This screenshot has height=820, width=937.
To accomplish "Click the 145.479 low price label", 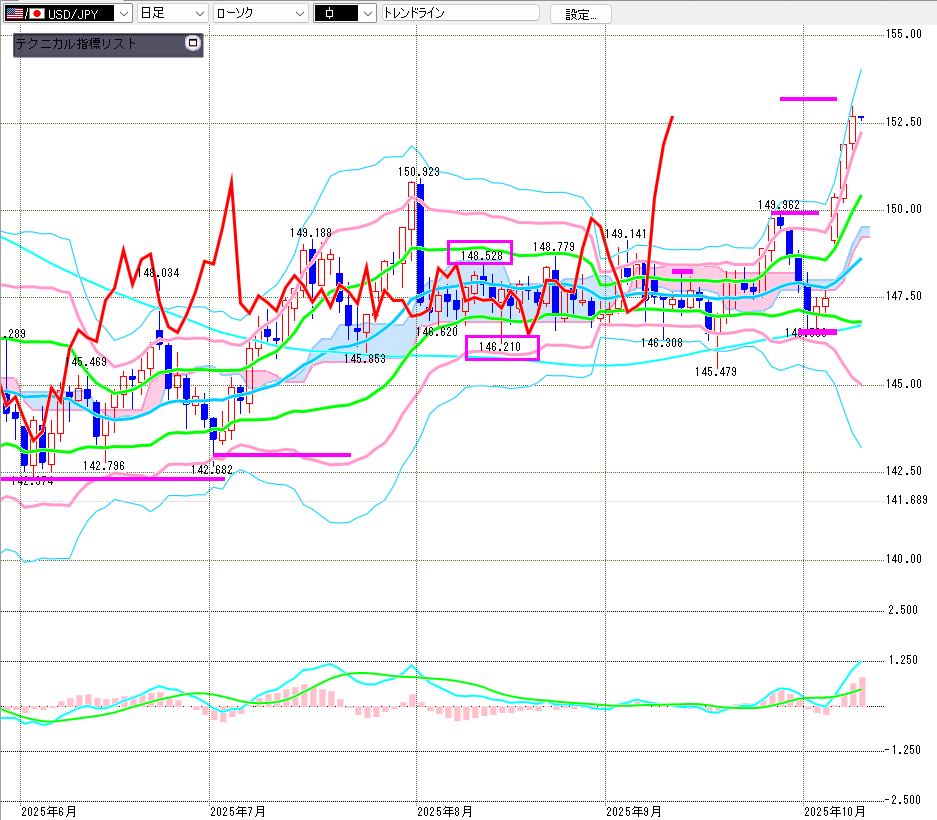I will click(x=715, y=371).
